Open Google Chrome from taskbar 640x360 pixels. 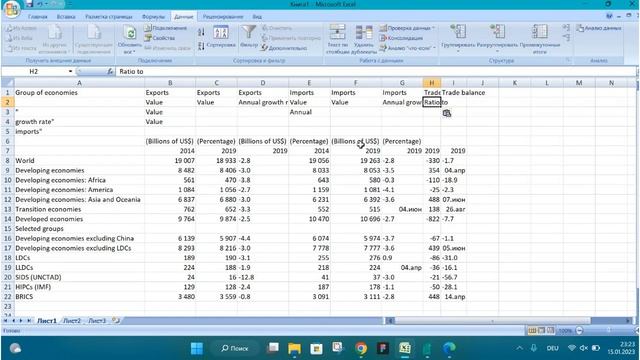tap(361, 348)
